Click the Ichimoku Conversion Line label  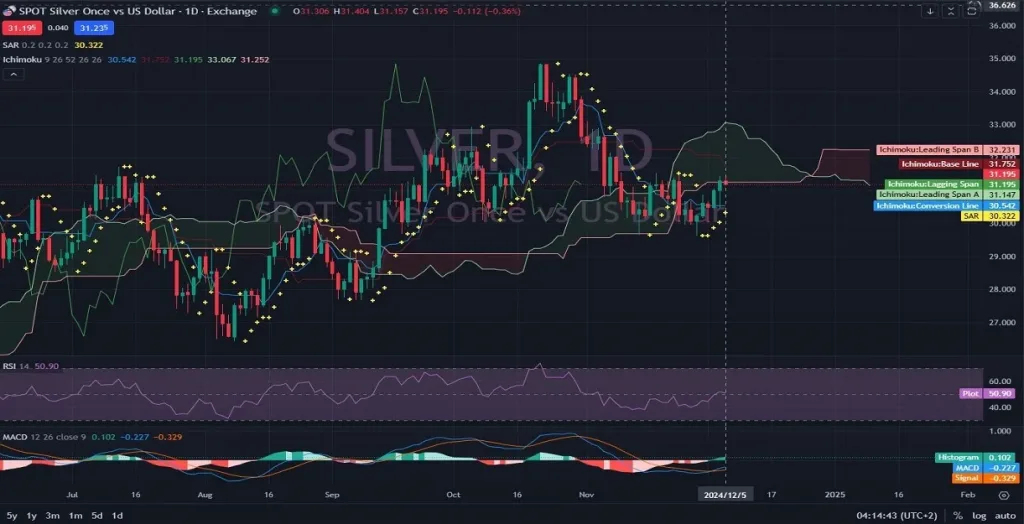945,205
